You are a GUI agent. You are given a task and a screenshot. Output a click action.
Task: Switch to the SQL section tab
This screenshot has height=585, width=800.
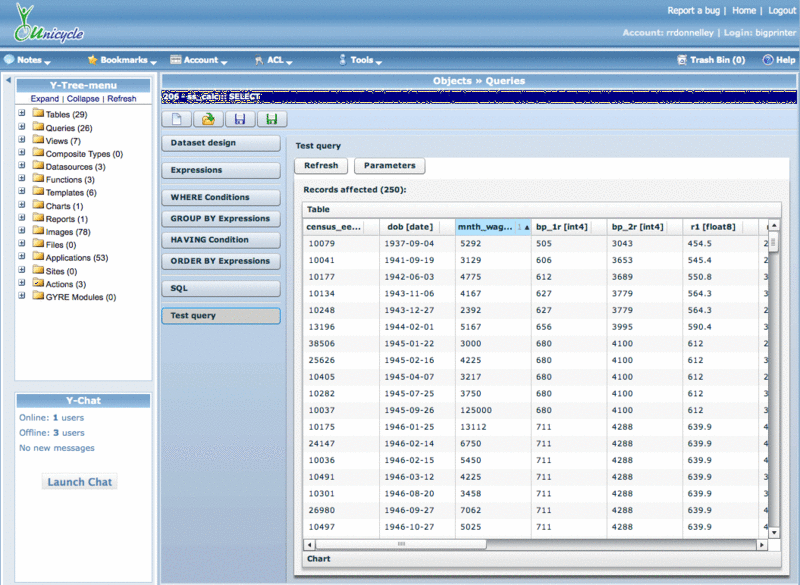pyautogui.click(x=220, y=288)
